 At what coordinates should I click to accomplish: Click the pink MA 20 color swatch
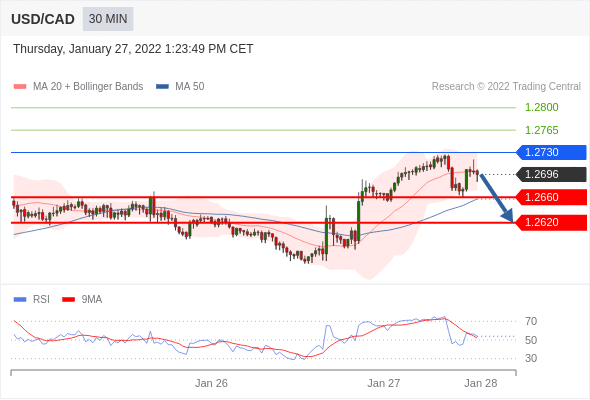click(x=20, y=87)
